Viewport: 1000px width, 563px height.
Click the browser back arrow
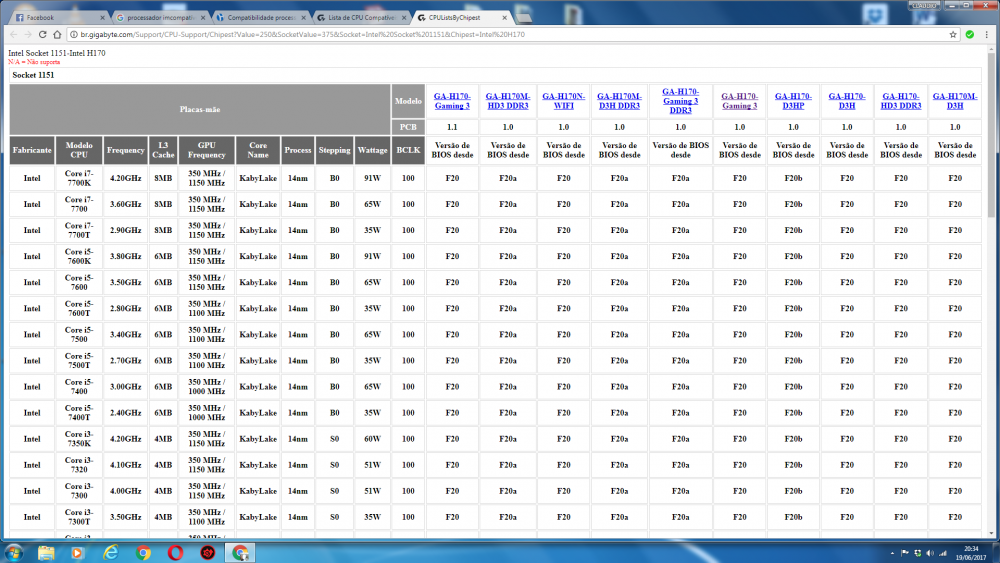pyautogui.click(x=12, y=34)
